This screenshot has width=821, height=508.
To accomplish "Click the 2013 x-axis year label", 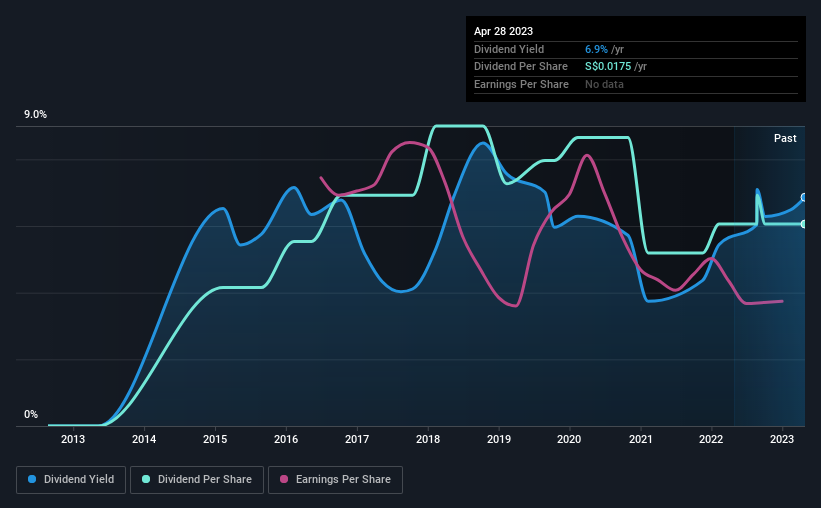I will (x=73, y=439).
